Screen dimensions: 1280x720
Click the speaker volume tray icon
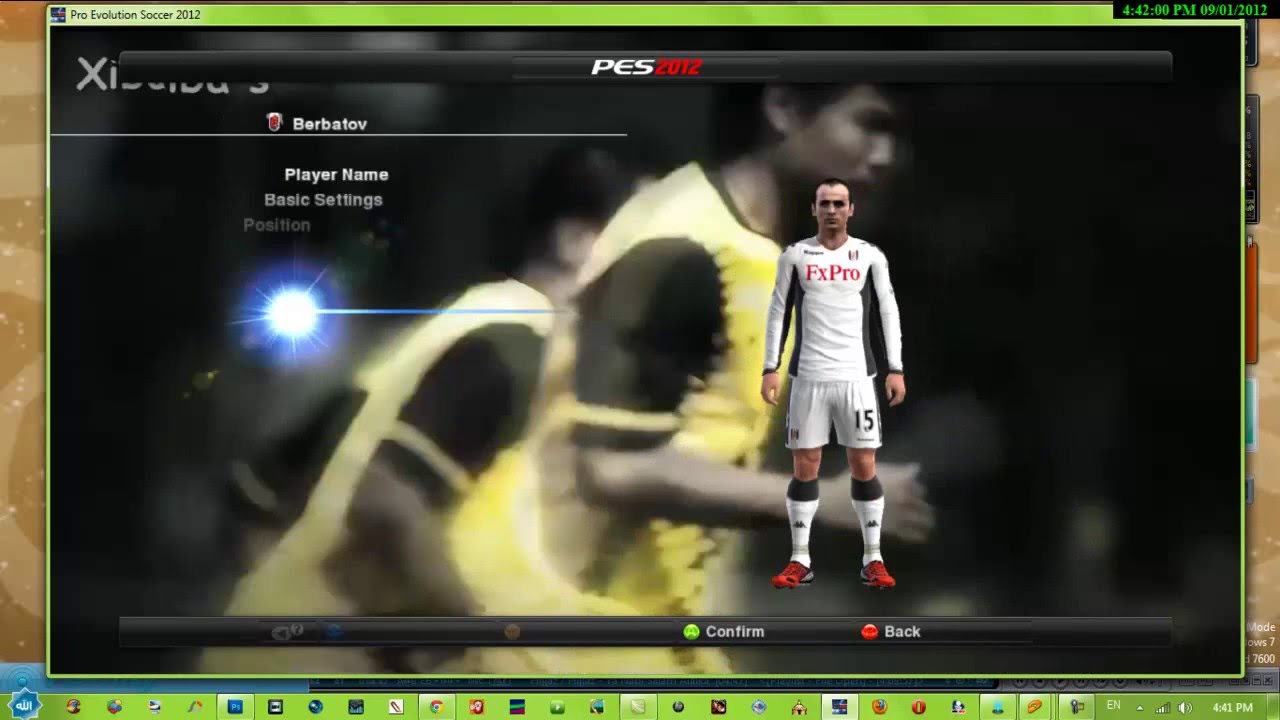pyautogui.click(x=1185, y=707)
